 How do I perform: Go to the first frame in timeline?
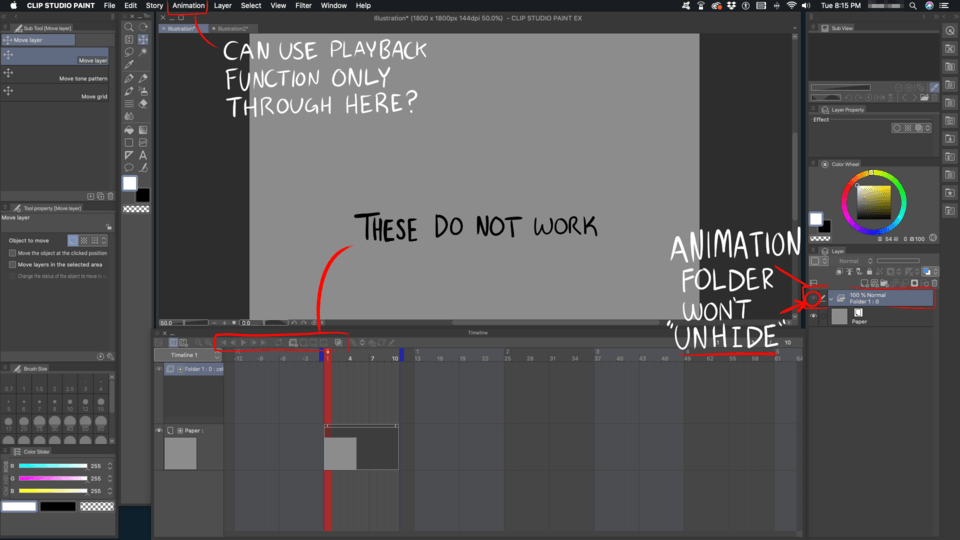[223, 343]
